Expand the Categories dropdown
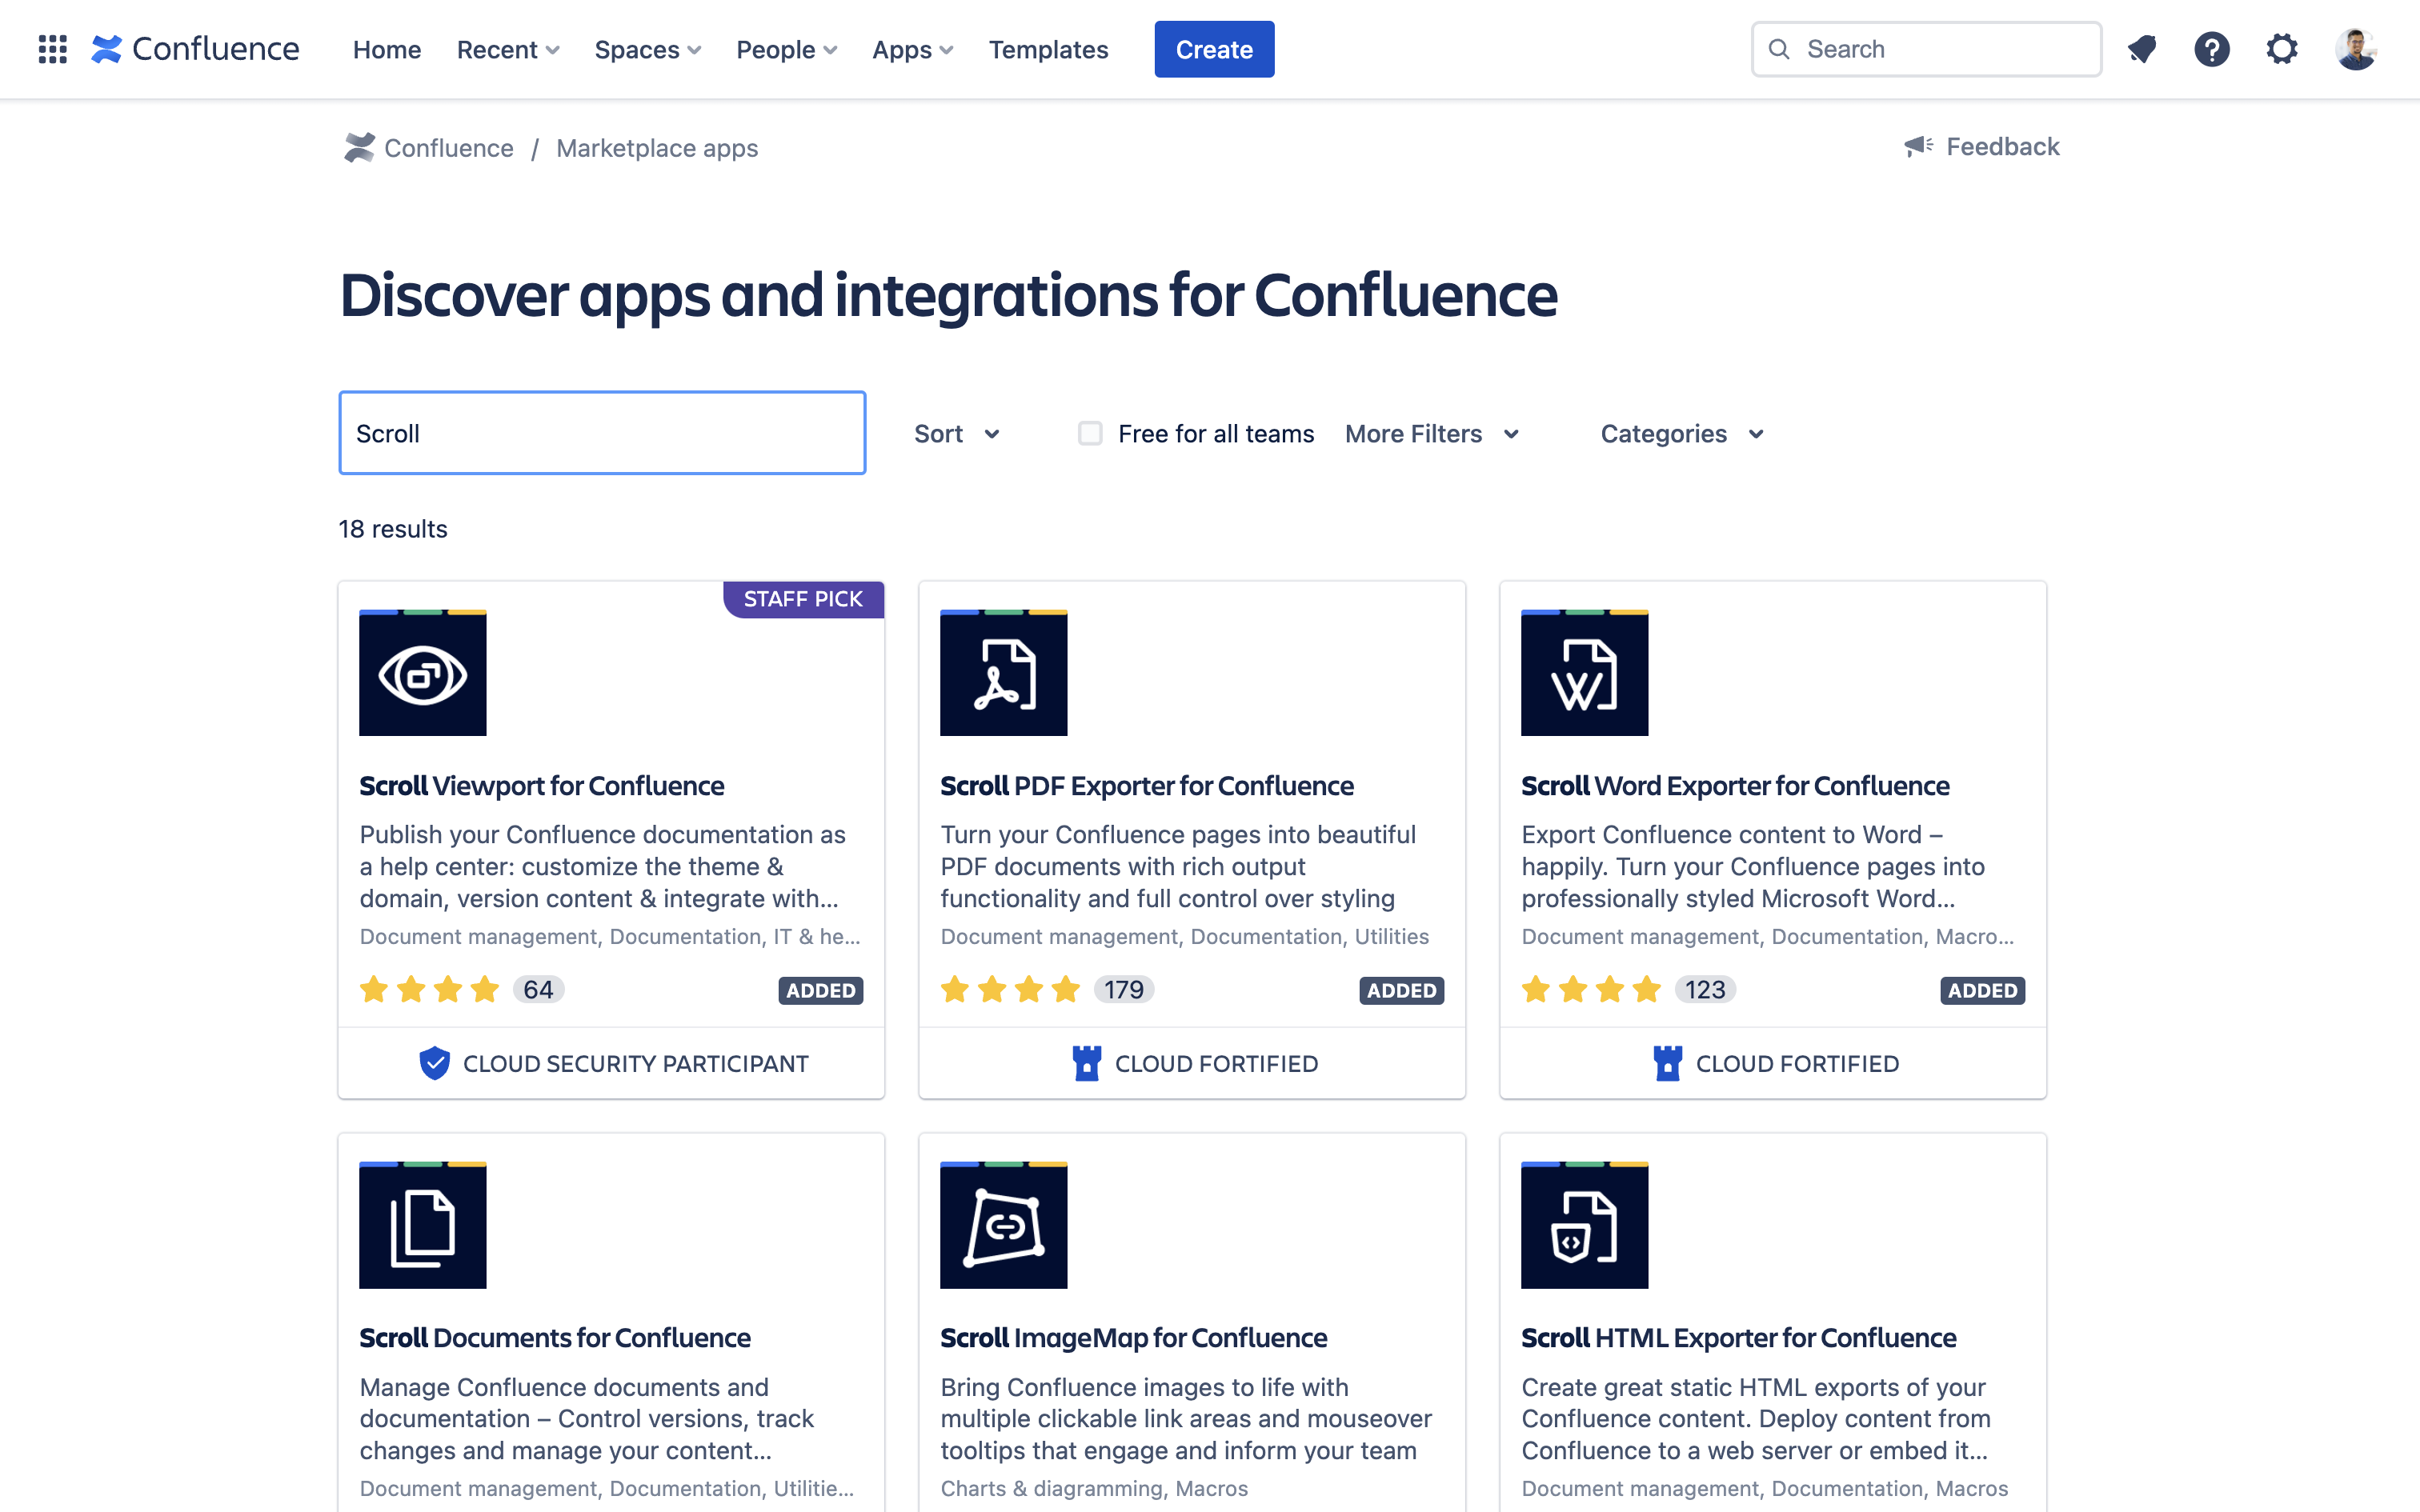This screenshot has height=1512, width=2420. 1682,434
